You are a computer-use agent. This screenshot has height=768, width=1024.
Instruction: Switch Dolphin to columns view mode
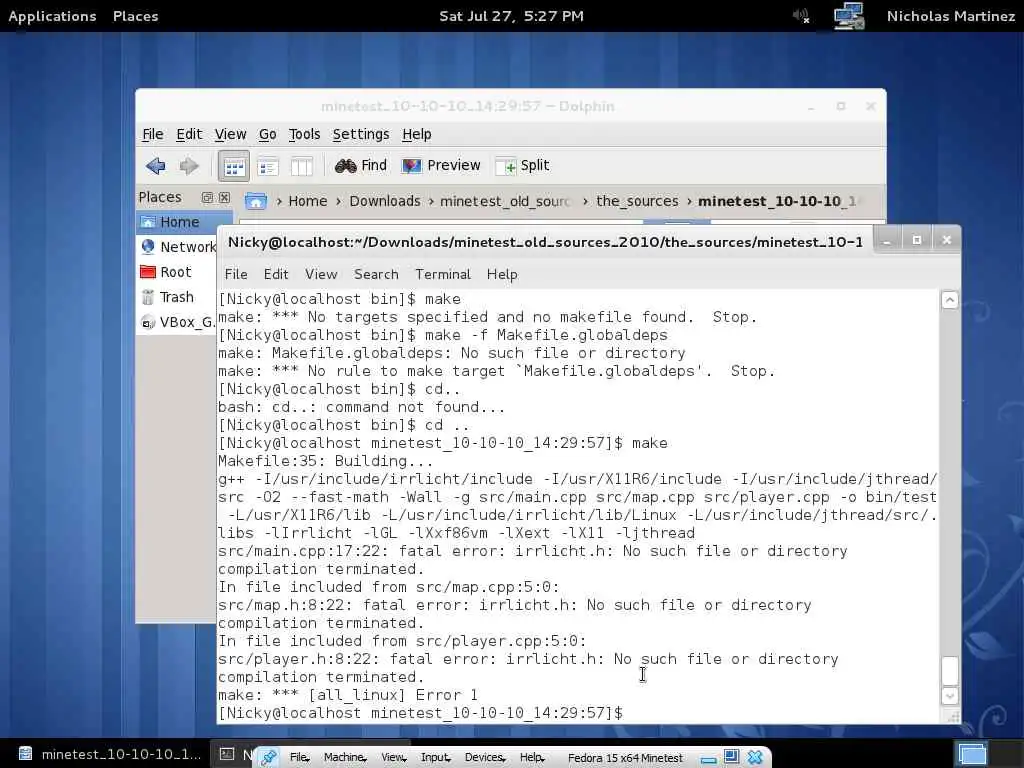click(302, 167)
